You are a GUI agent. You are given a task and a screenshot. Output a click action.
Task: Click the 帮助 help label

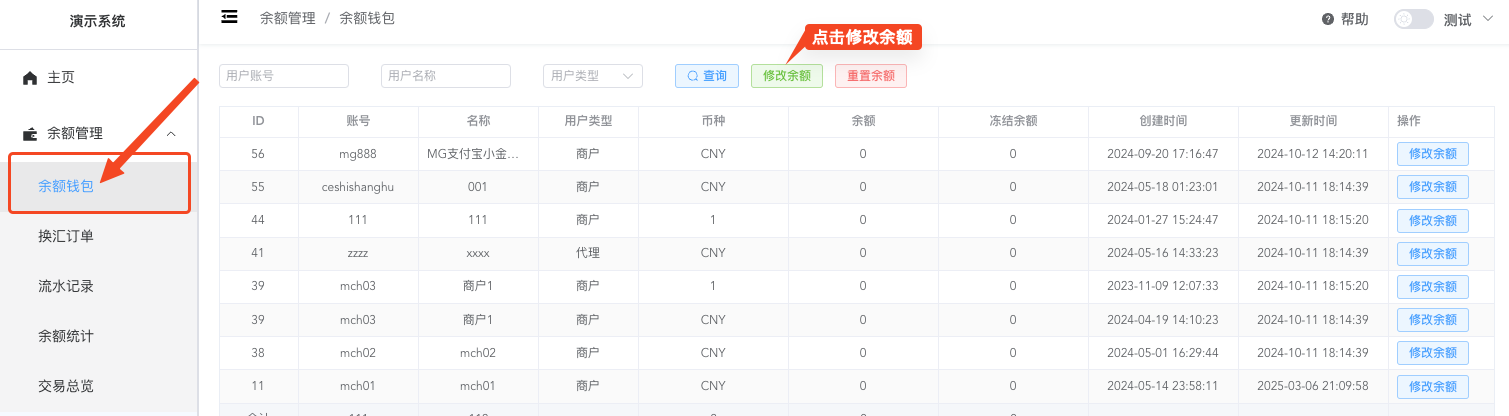1355,19
